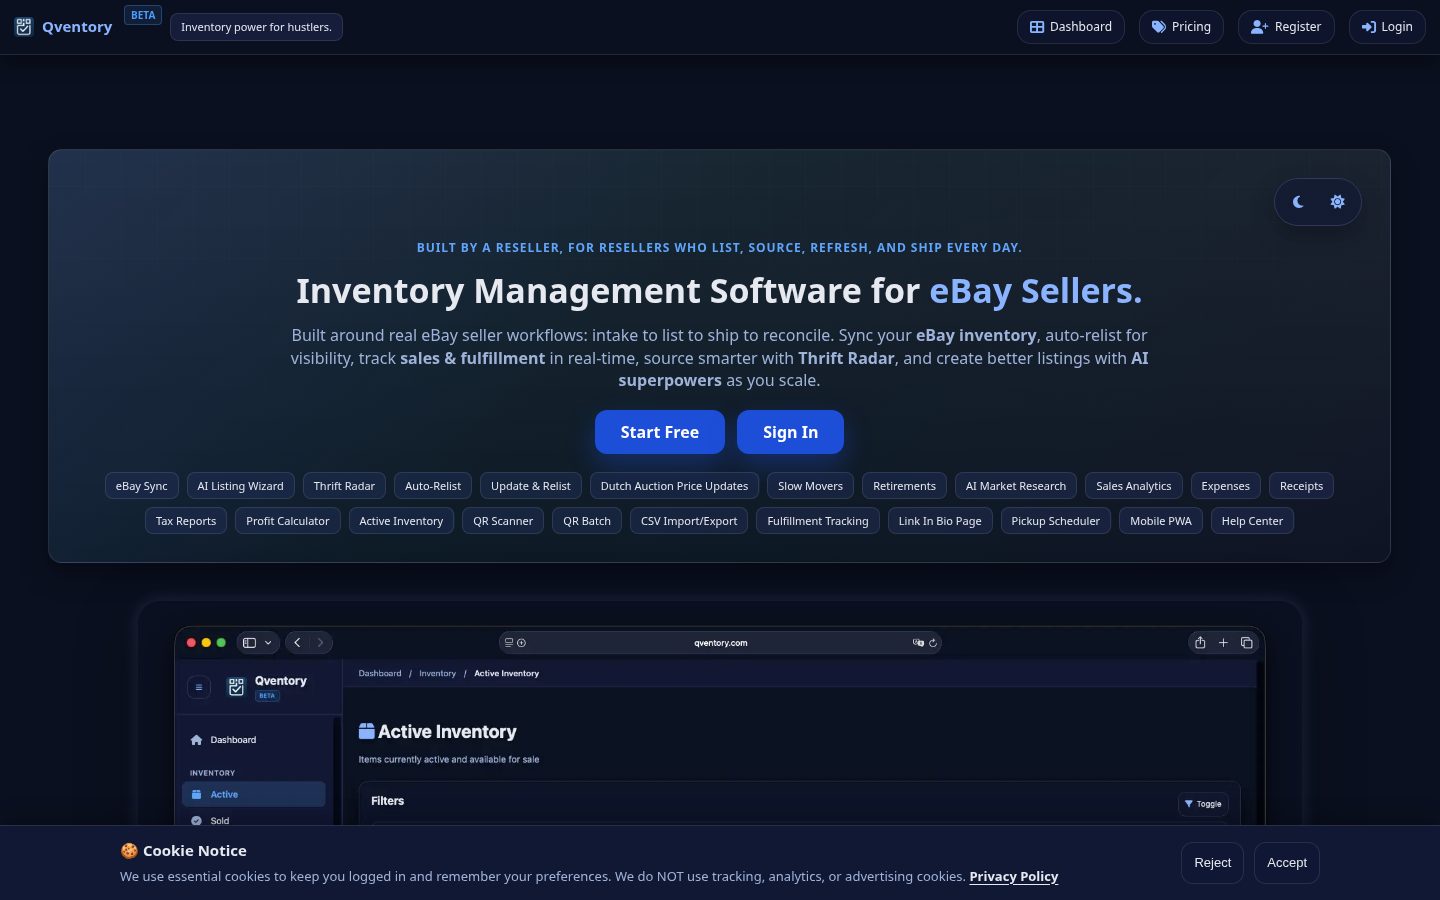1440x900 pixels.
Task: Click Dashboard breadcrumb in preview
Action: (x=380, y=674)
